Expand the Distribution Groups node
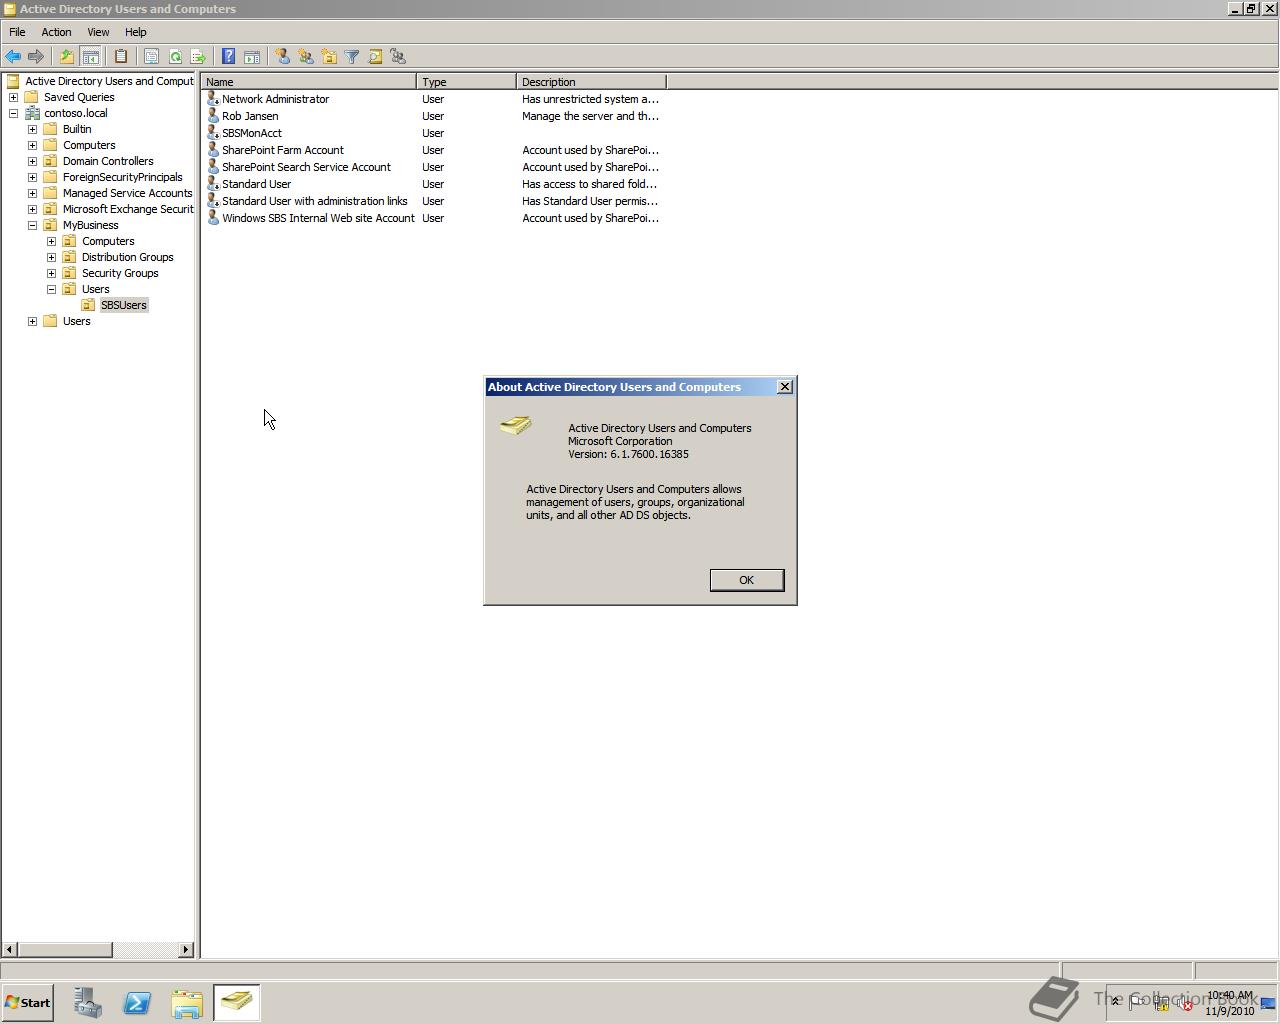Screen dimensions: 1280x1024 (51, 257)
